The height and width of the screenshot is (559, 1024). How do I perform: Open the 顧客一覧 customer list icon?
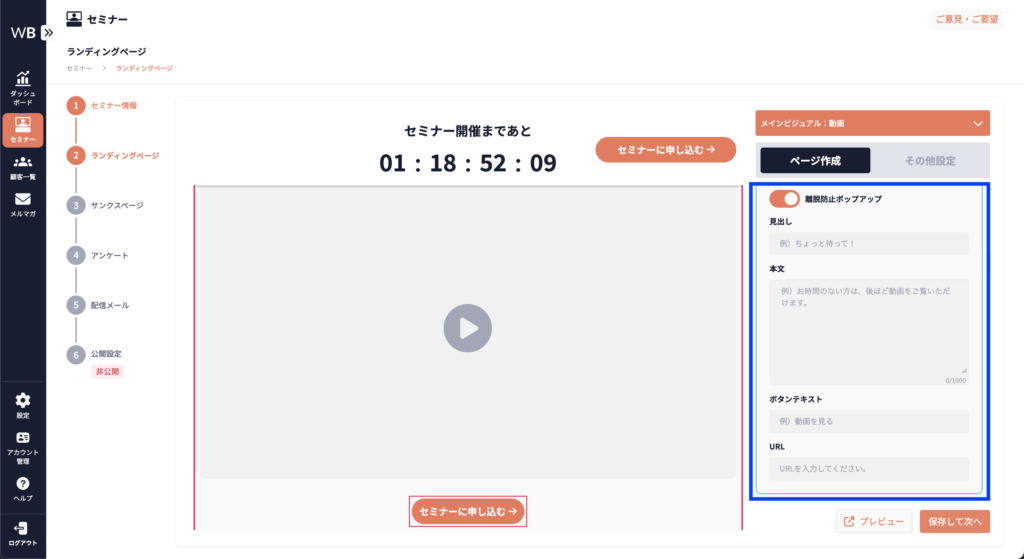(22, 162)
